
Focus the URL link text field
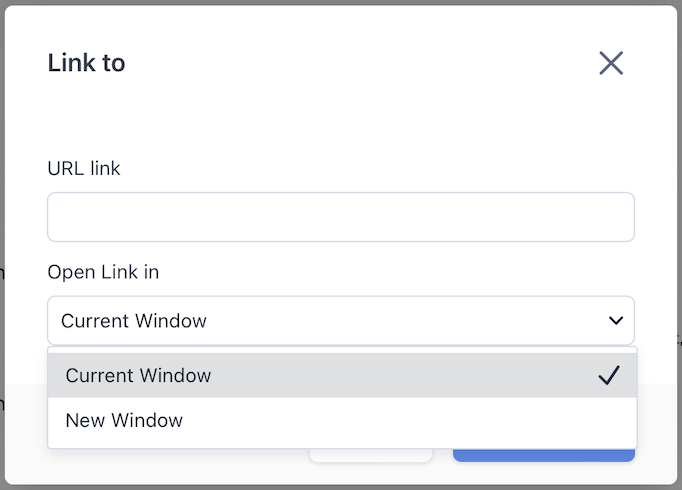coord(340,217)
